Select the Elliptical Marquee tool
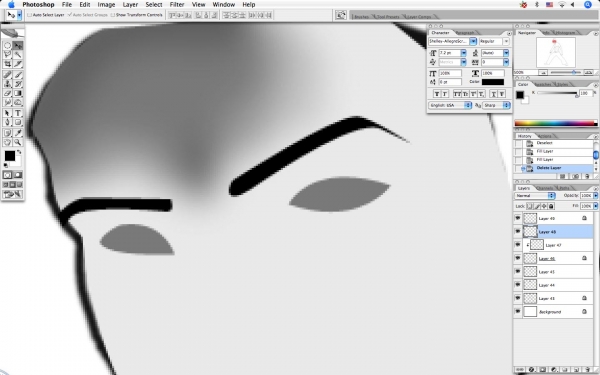Viewport: 600px width, 375px height. [7, 46]
